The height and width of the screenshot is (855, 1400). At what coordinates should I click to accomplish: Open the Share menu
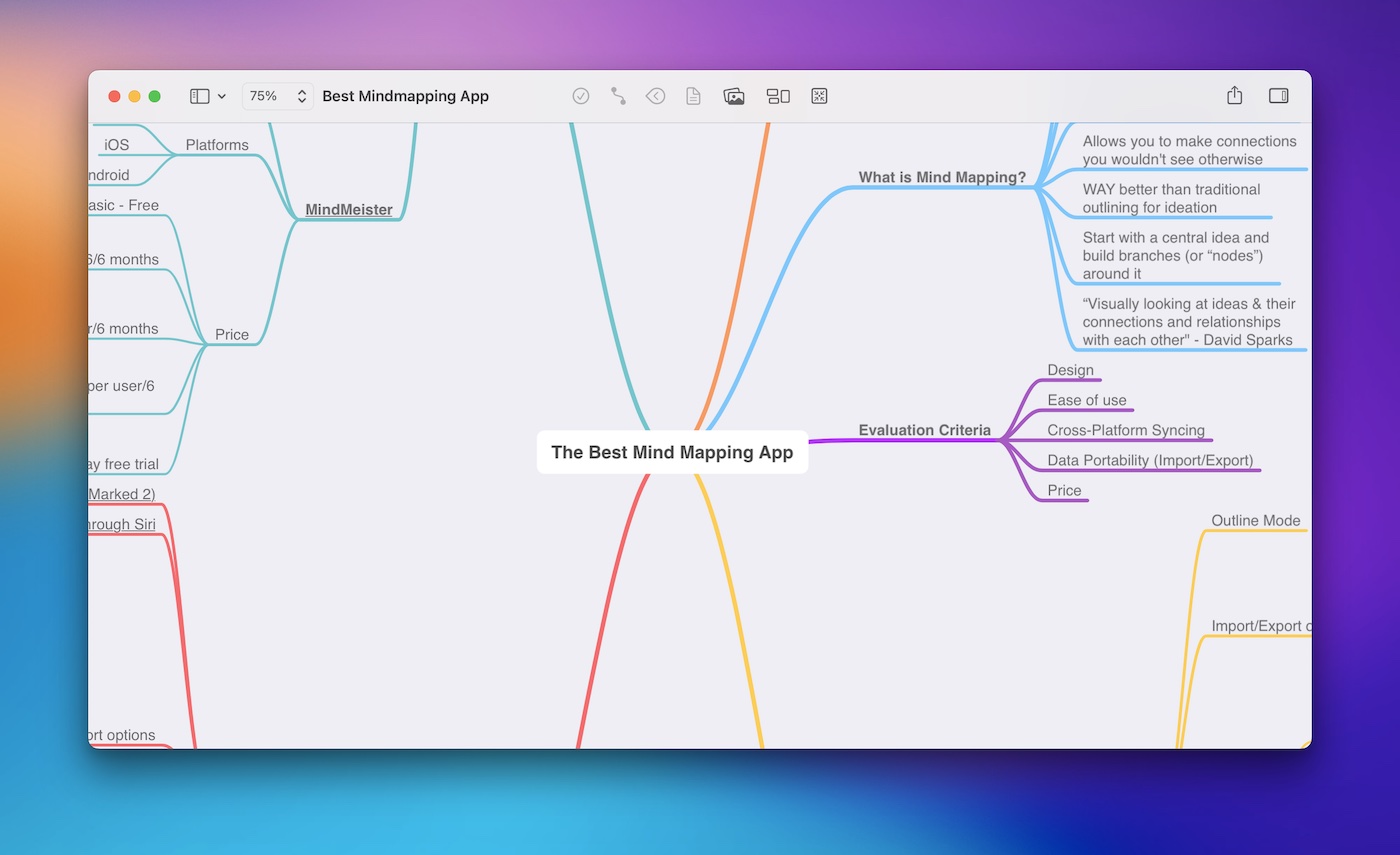pyautogui.click(x=1233, y=96)
